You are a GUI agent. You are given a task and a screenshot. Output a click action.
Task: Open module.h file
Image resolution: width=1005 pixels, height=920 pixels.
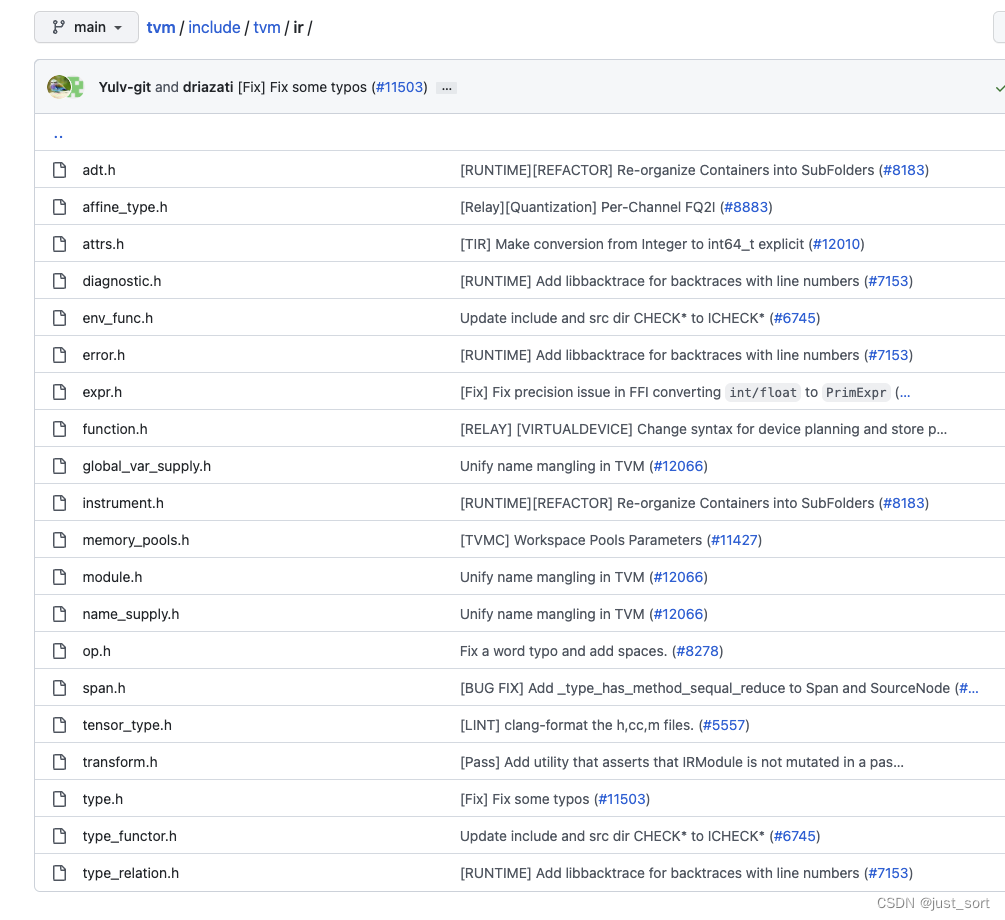(112, 577)
